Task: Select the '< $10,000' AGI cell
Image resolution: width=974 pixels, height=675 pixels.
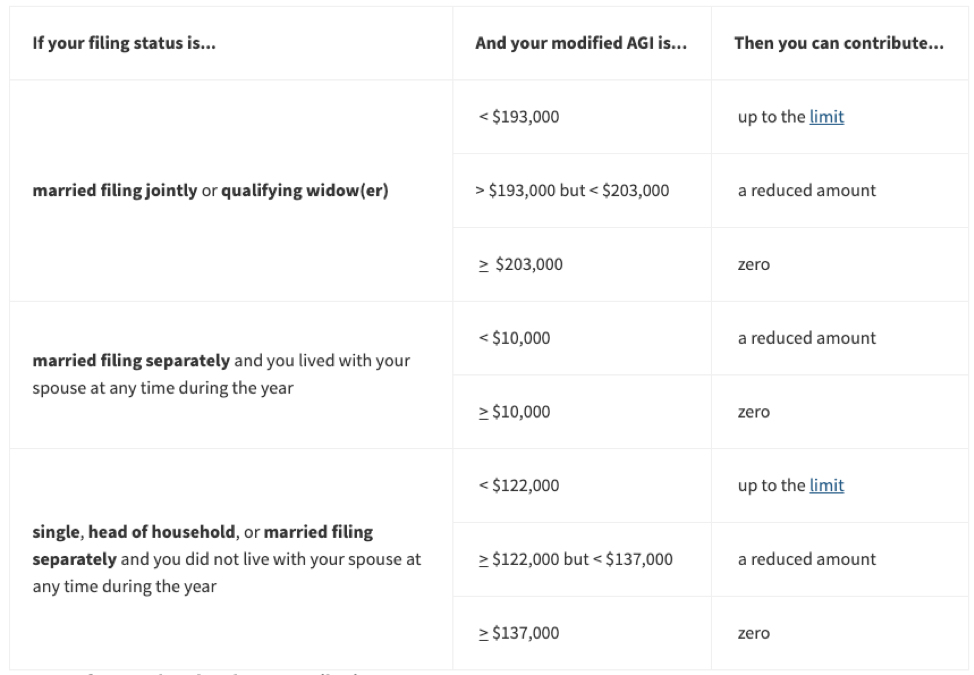Action: (582, 338)
